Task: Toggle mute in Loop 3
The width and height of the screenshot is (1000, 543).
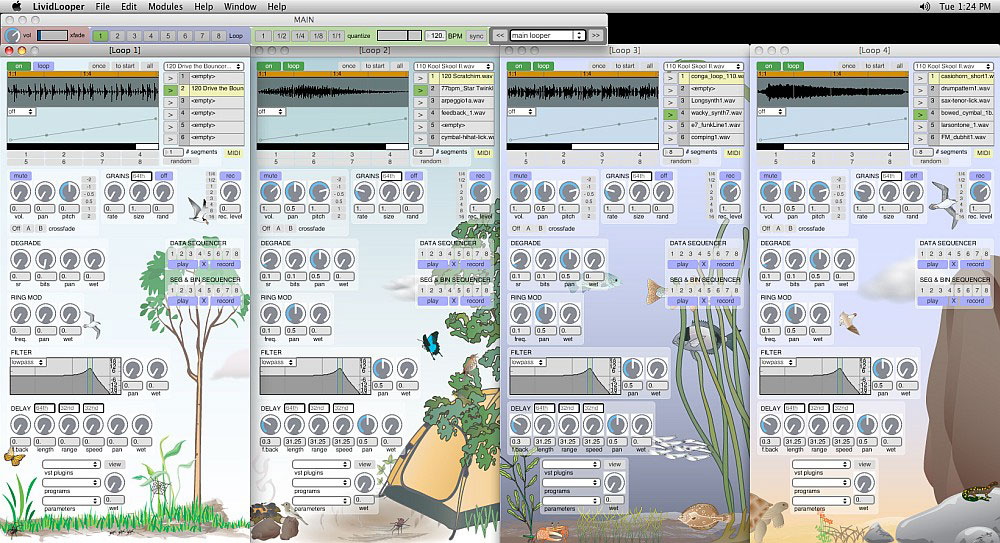Action: (519, 176)
